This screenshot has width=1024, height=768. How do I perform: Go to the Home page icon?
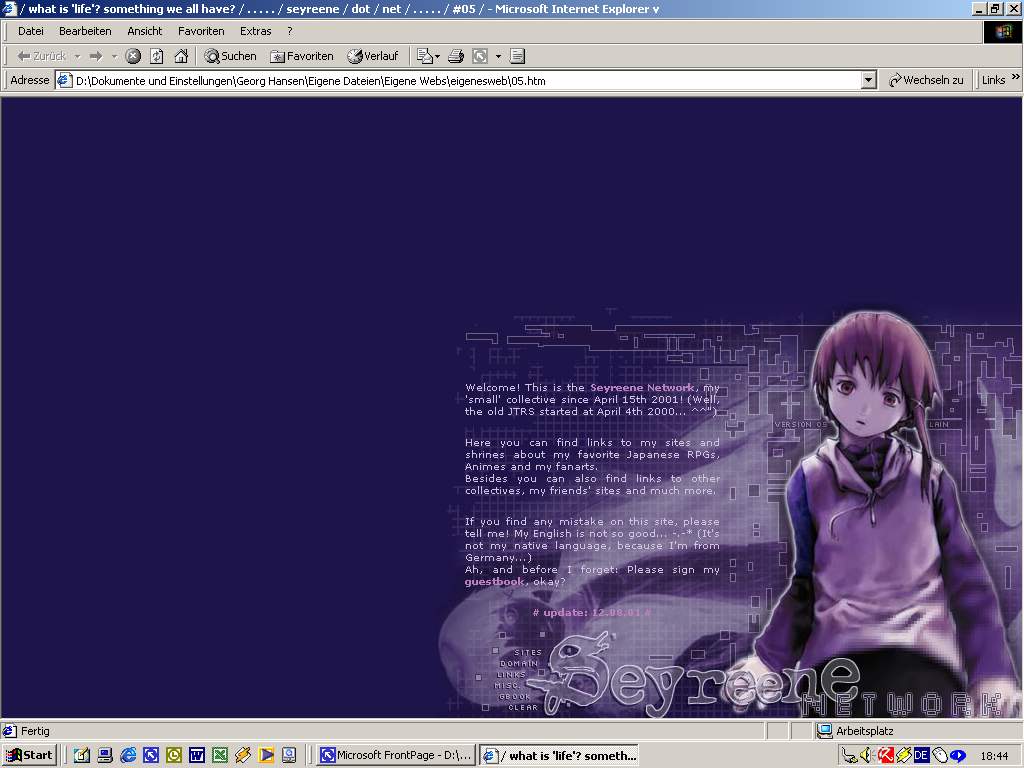(181, 56)
